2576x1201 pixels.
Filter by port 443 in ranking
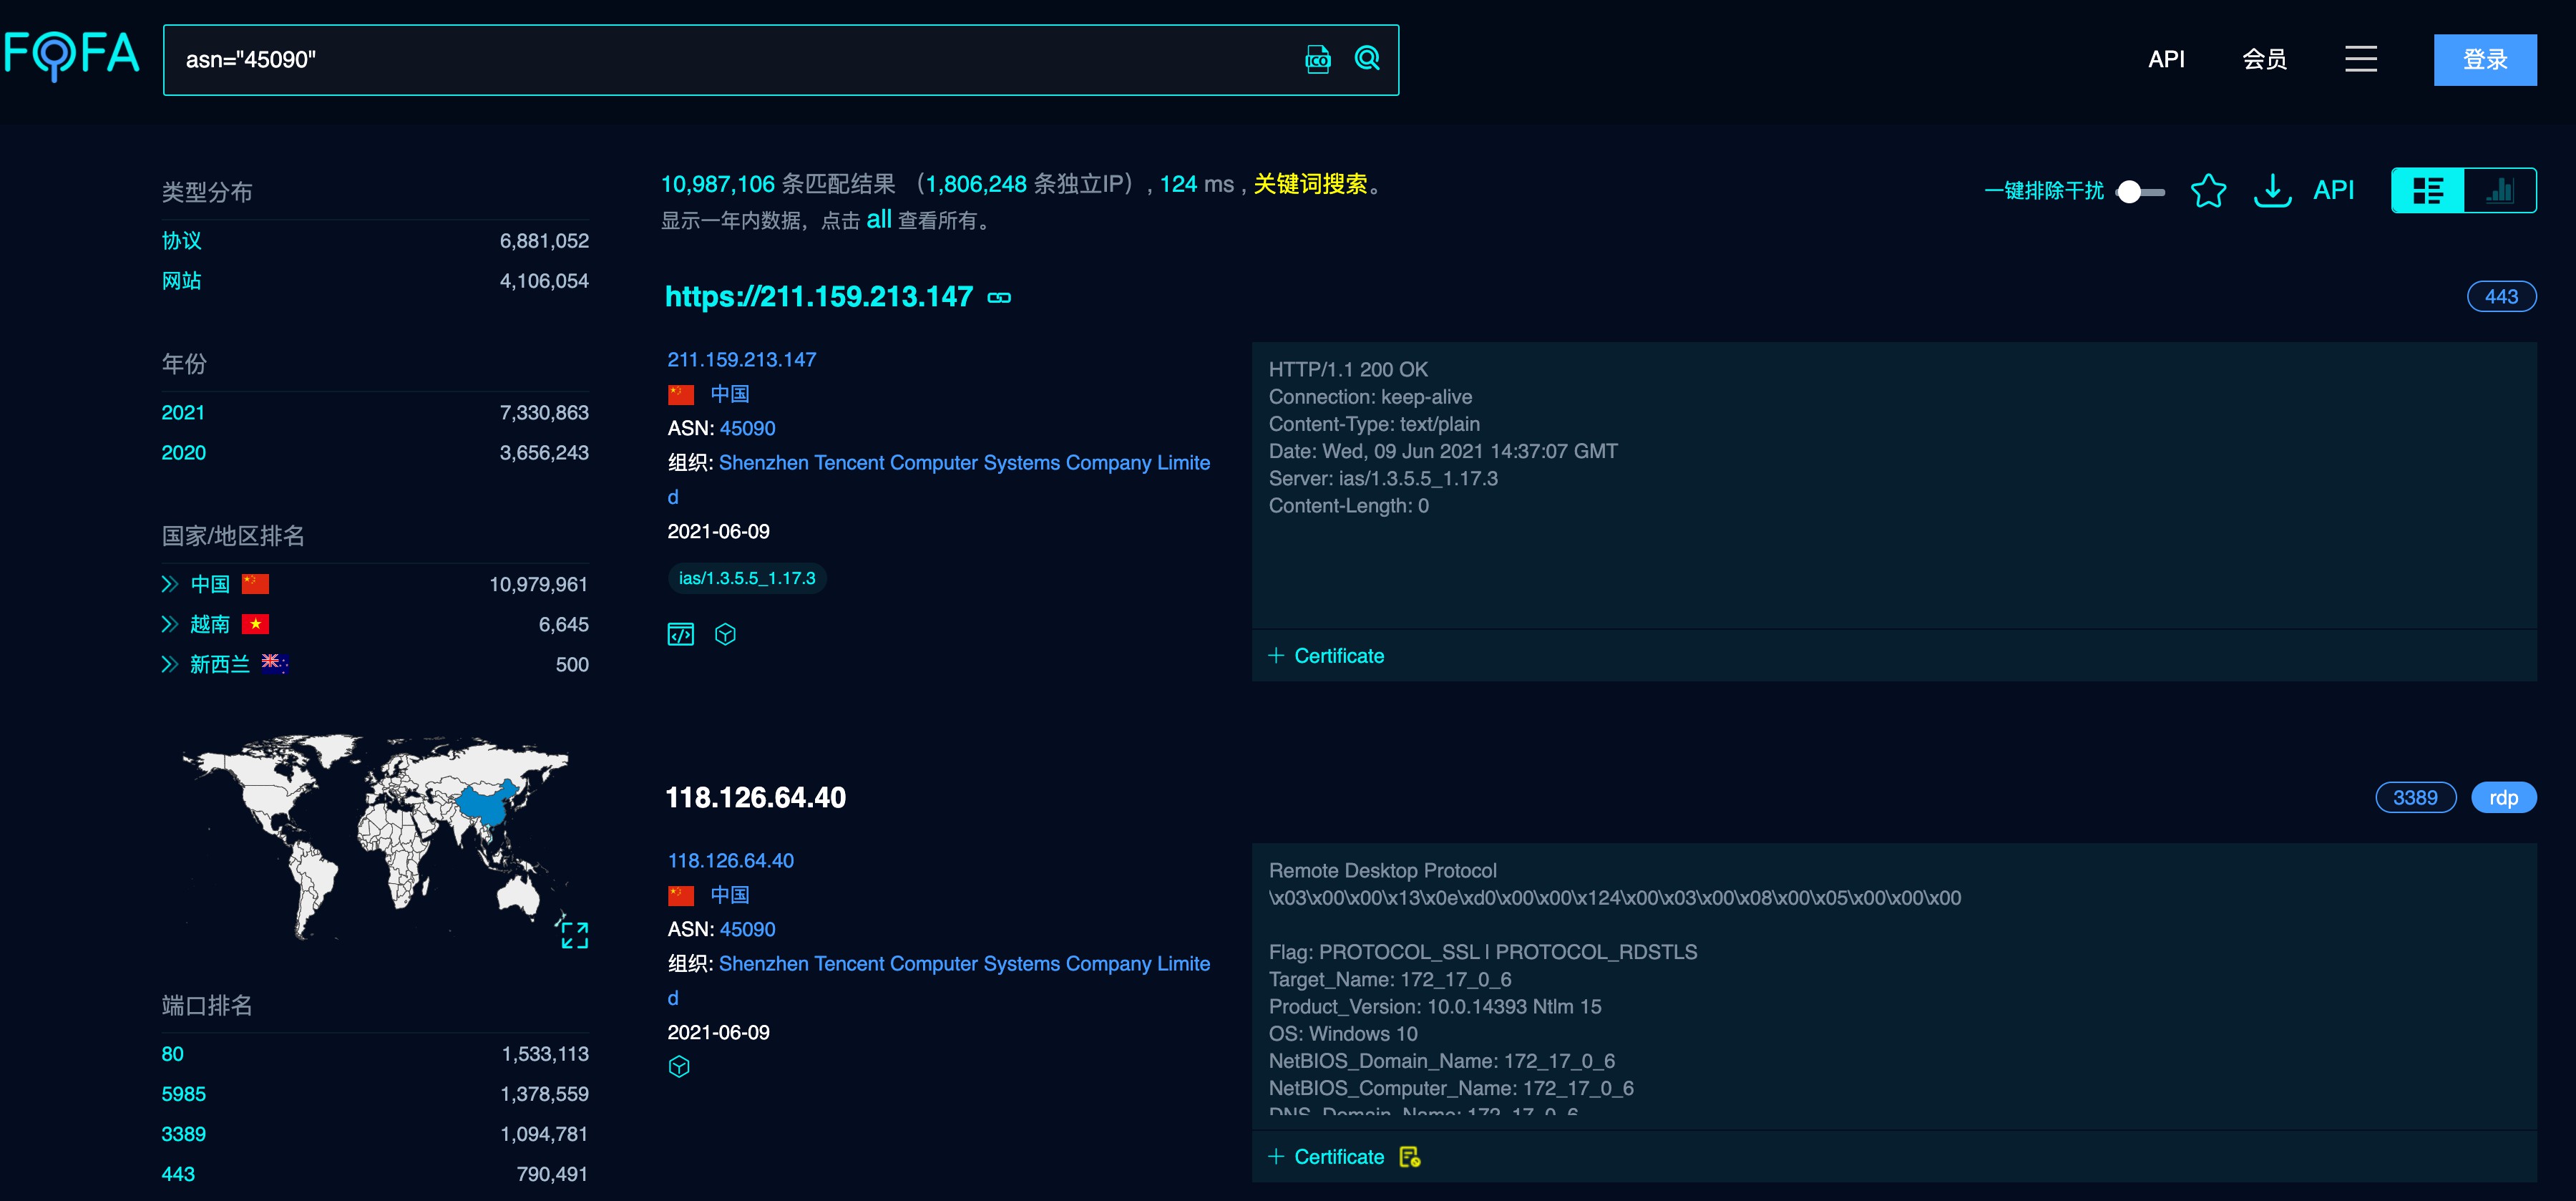coord(178,1174)
